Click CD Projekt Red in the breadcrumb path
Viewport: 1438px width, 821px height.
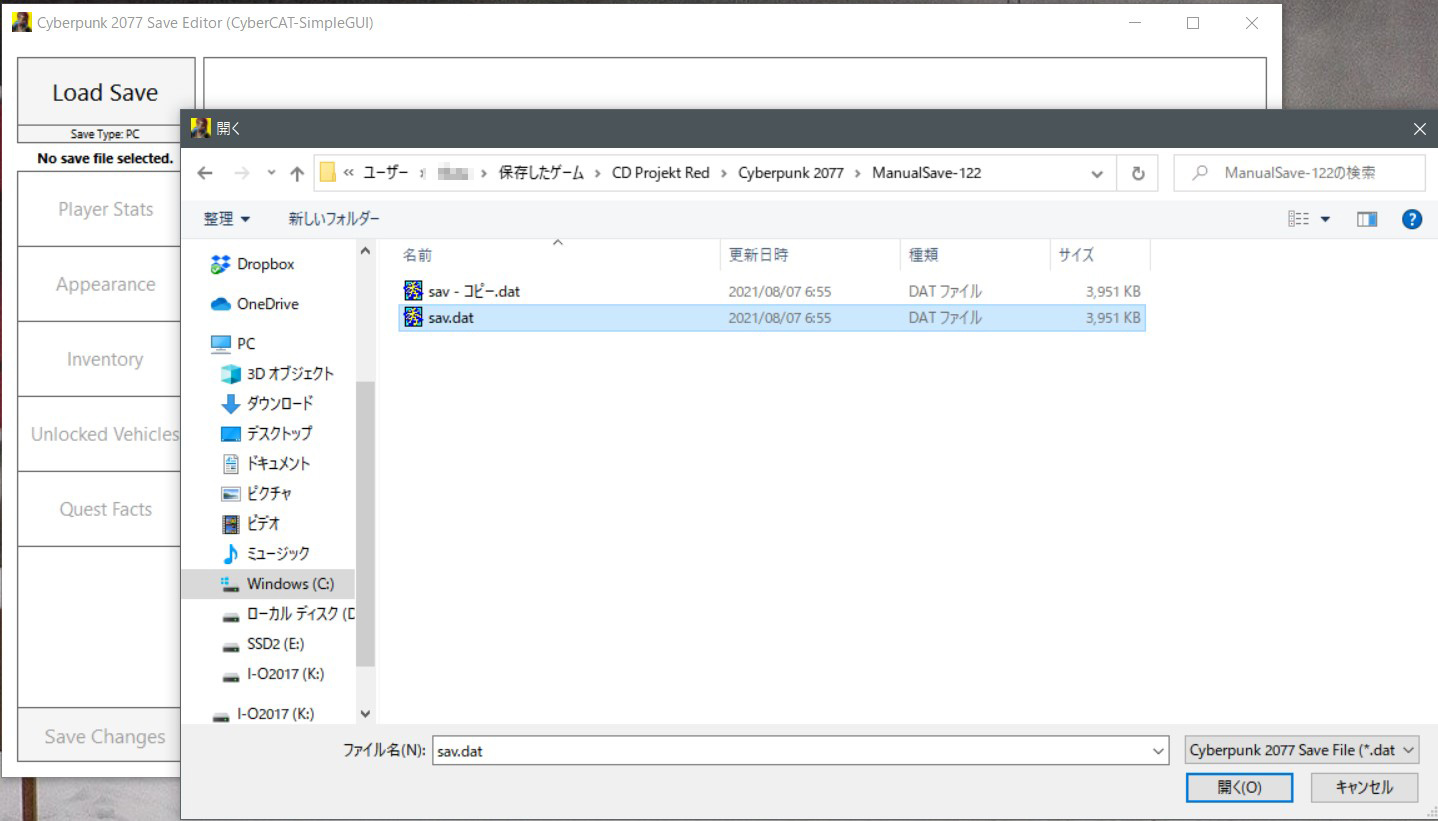[660, 173]
